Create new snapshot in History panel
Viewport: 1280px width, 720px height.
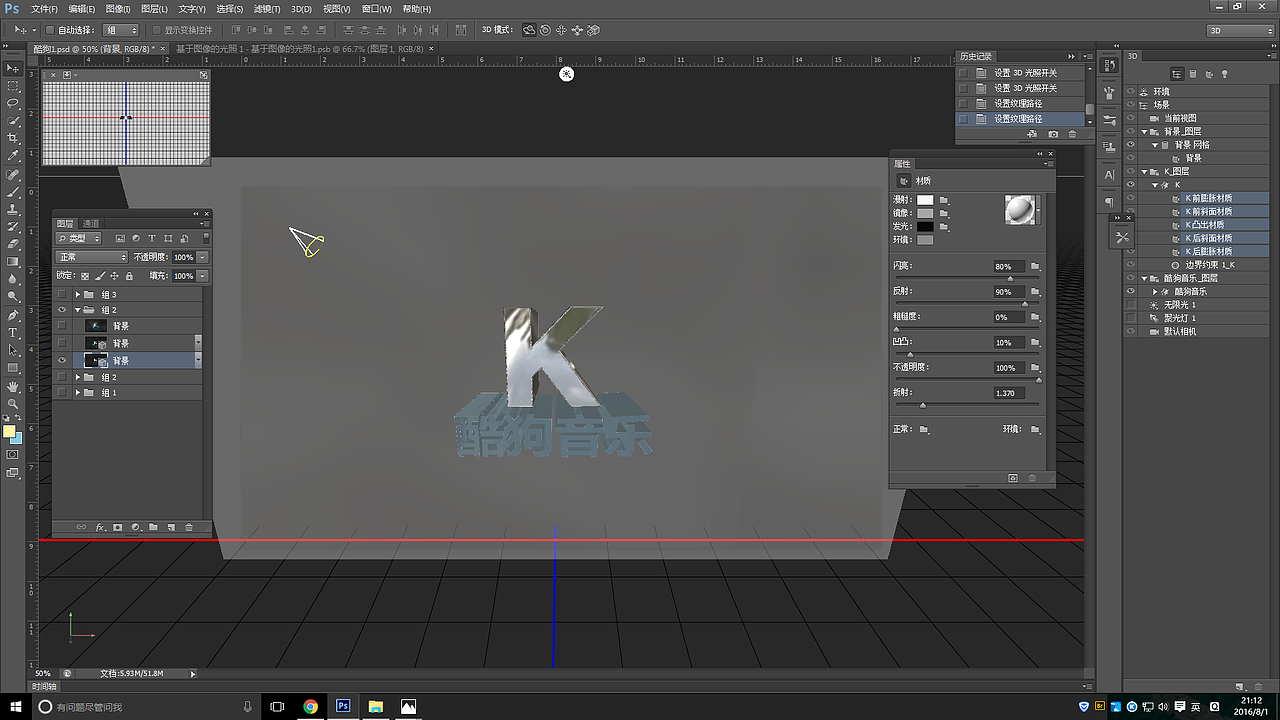[x=1053, y=134]
